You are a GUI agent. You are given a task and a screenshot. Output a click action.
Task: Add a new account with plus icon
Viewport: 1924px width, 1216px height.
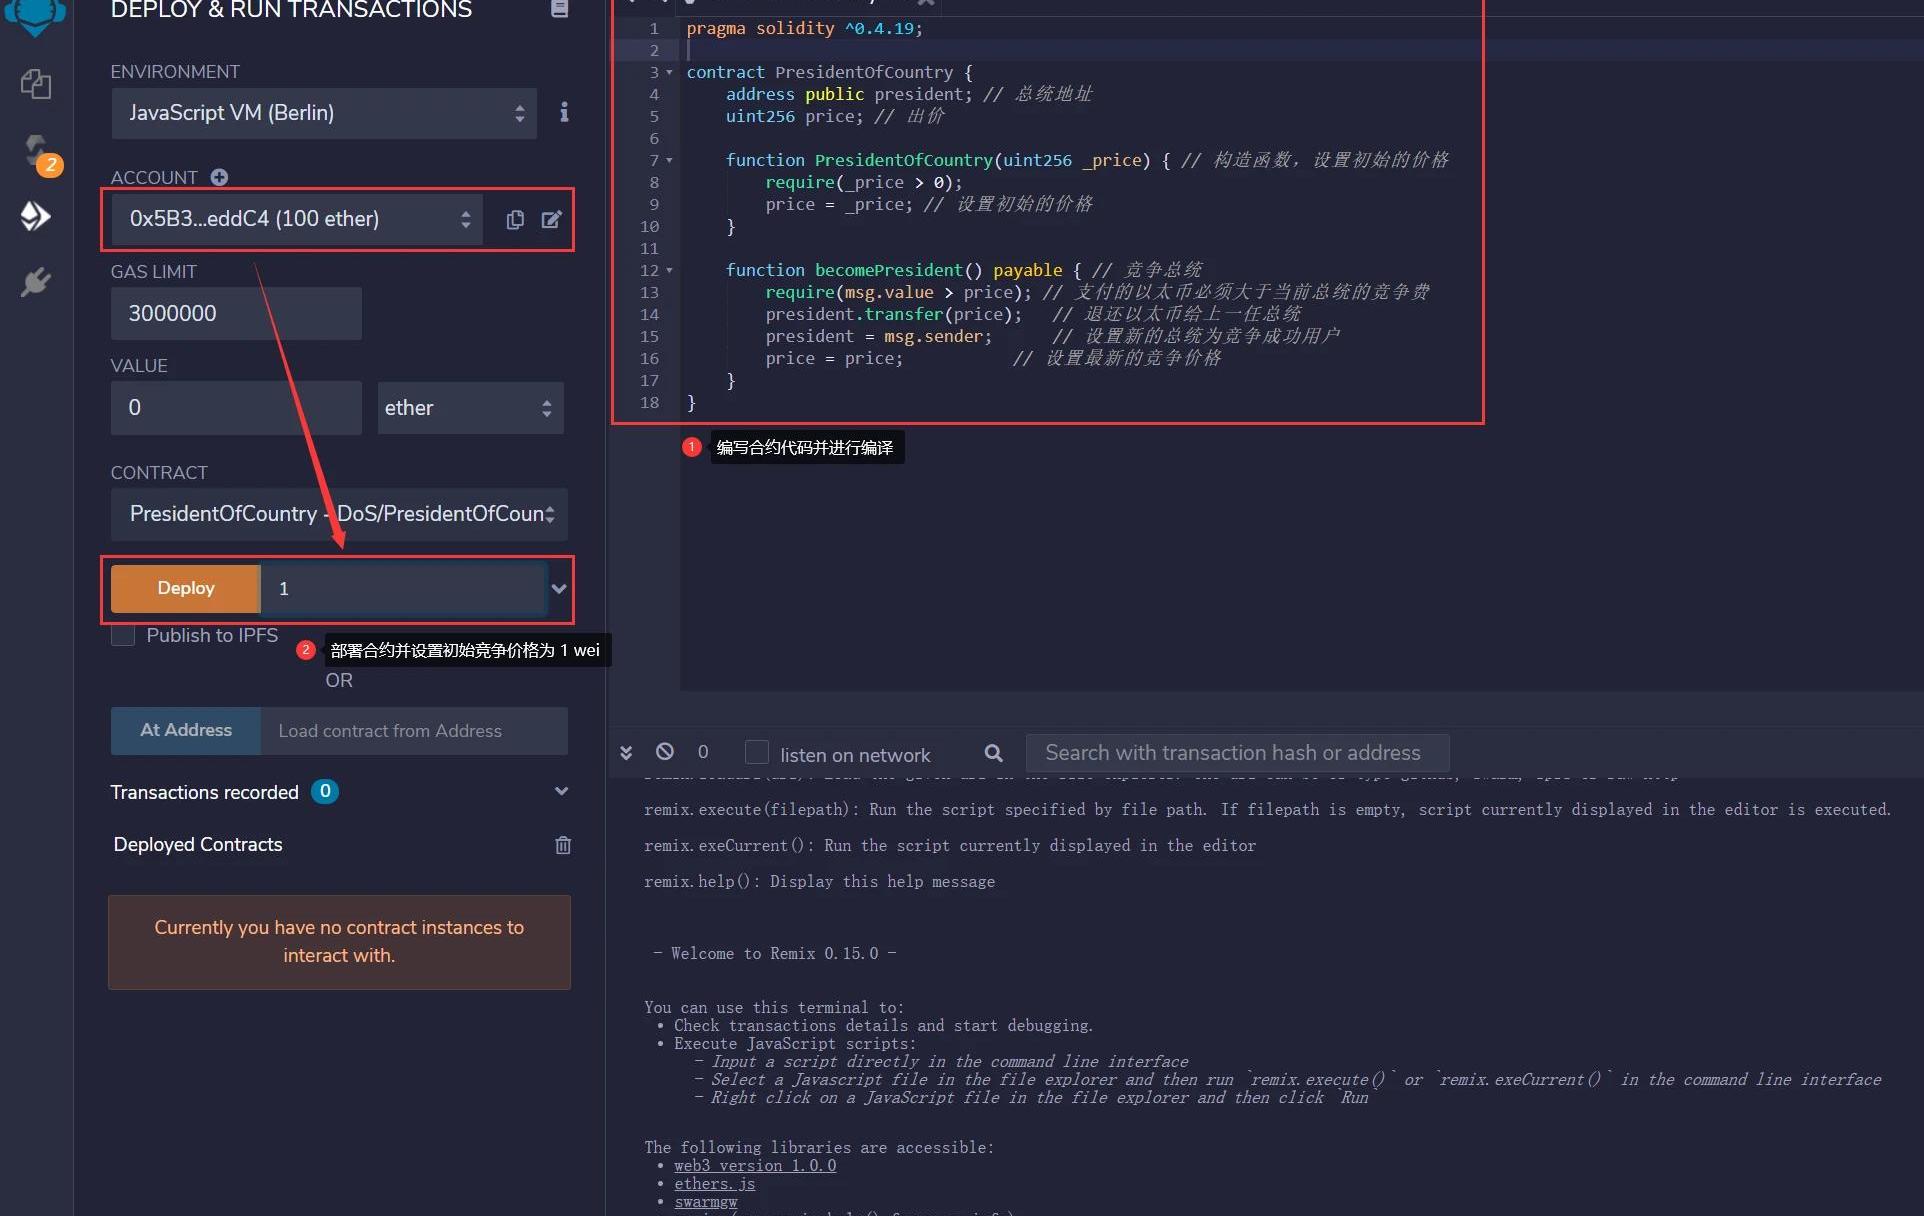click(219, 177)
